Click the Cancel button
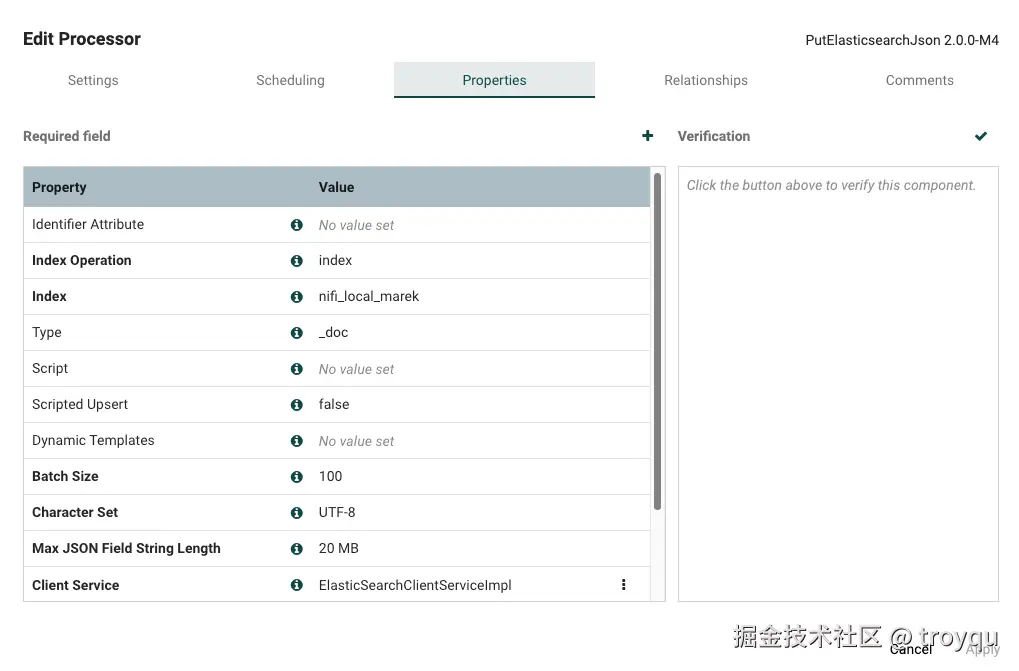The image size is (1019, 671). 911,649
